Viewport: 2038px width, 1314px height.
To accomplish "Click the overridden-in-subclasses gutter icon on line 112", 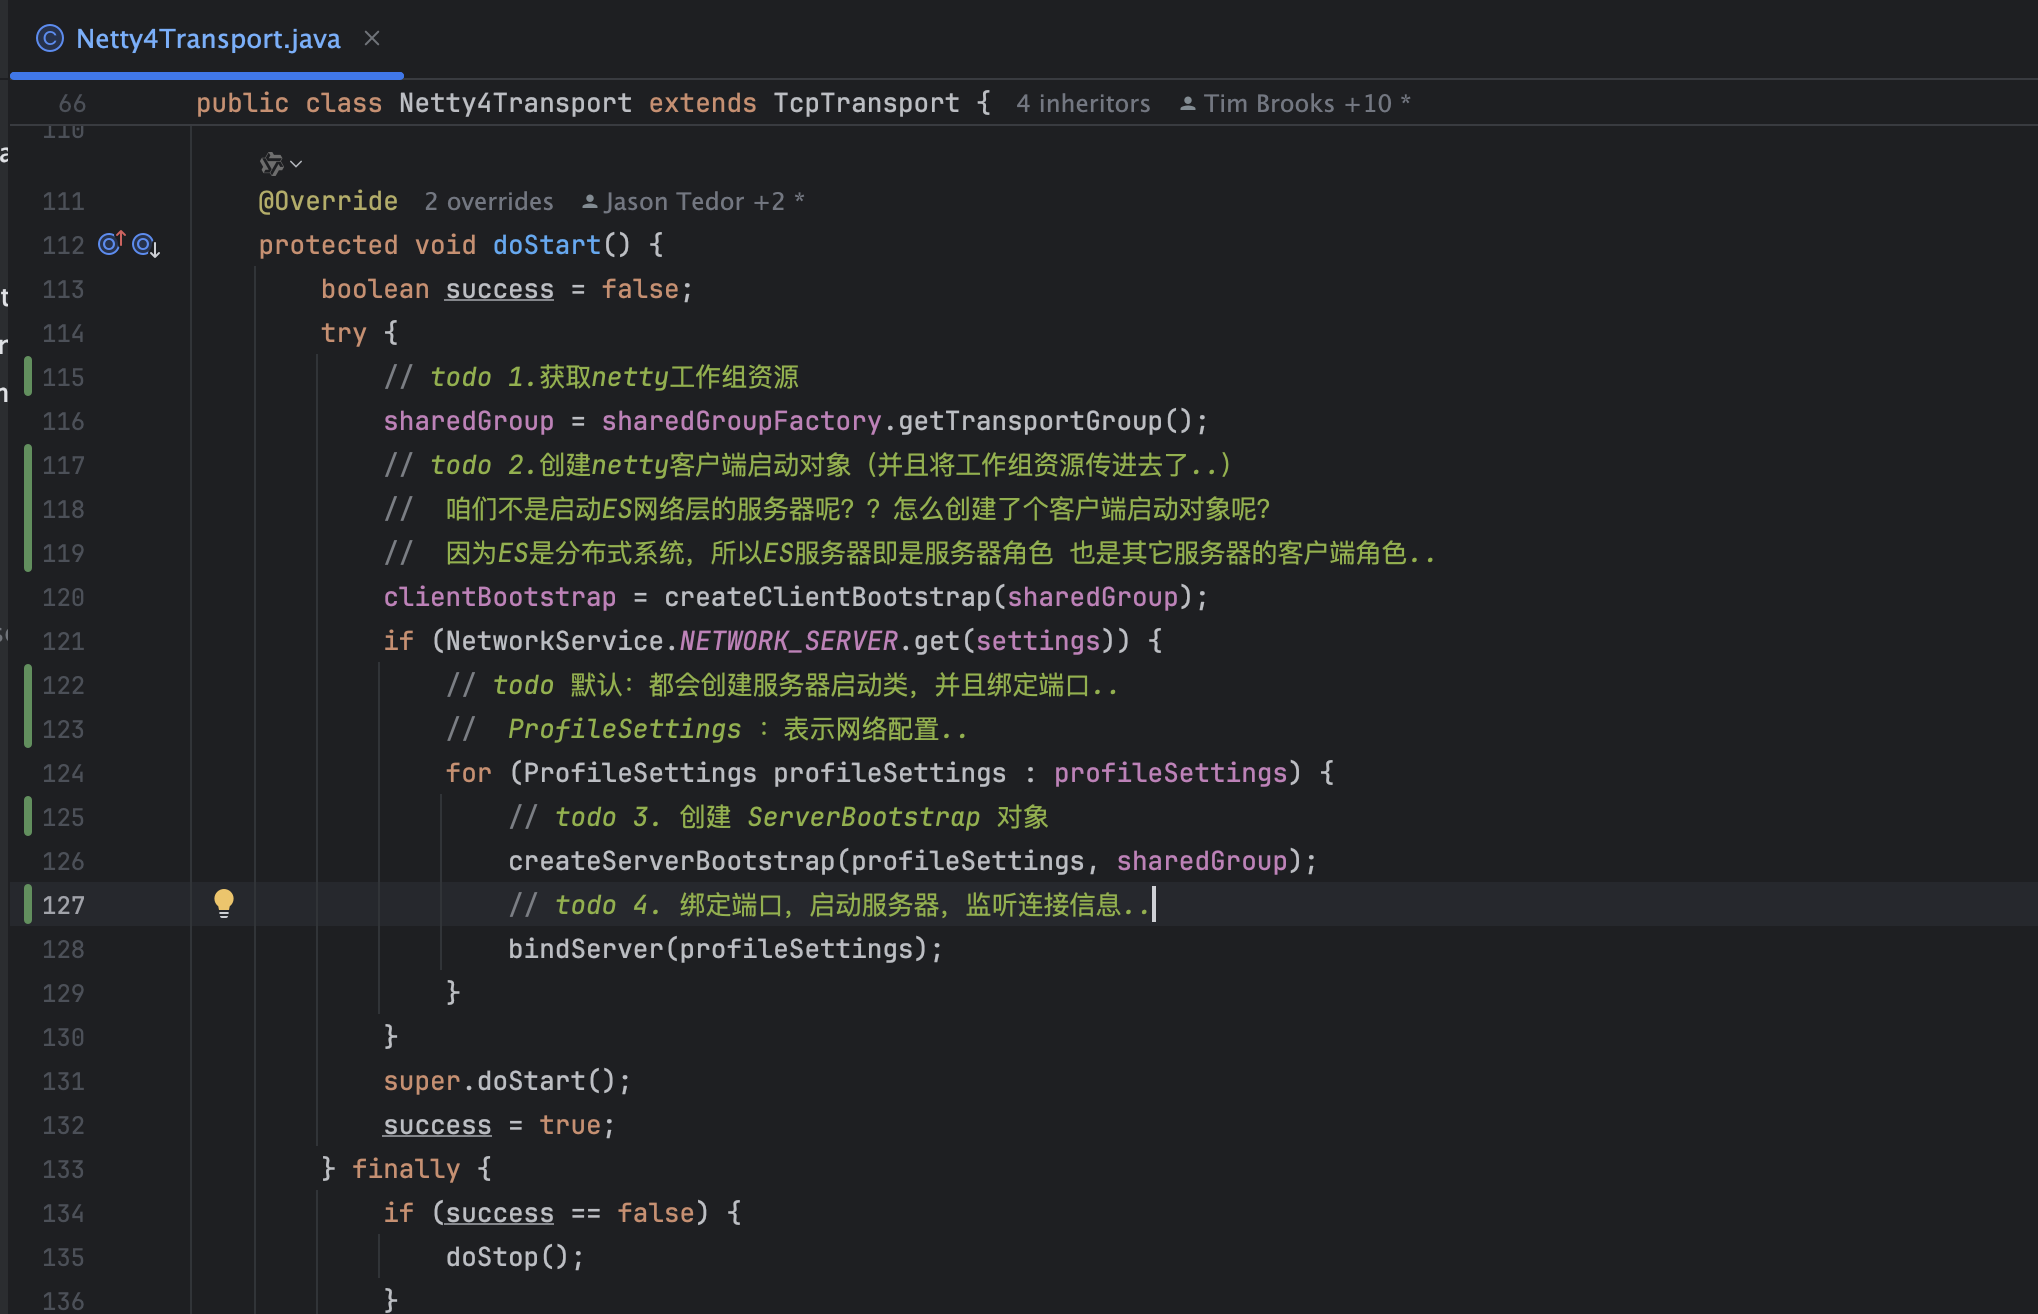I will pos(146,245).
